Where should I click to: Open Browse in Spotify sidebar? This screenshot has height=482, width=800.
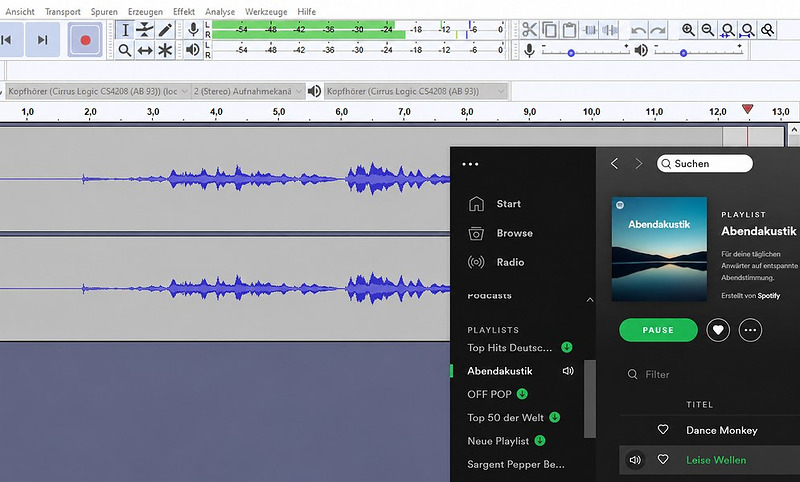pos(500,233)
